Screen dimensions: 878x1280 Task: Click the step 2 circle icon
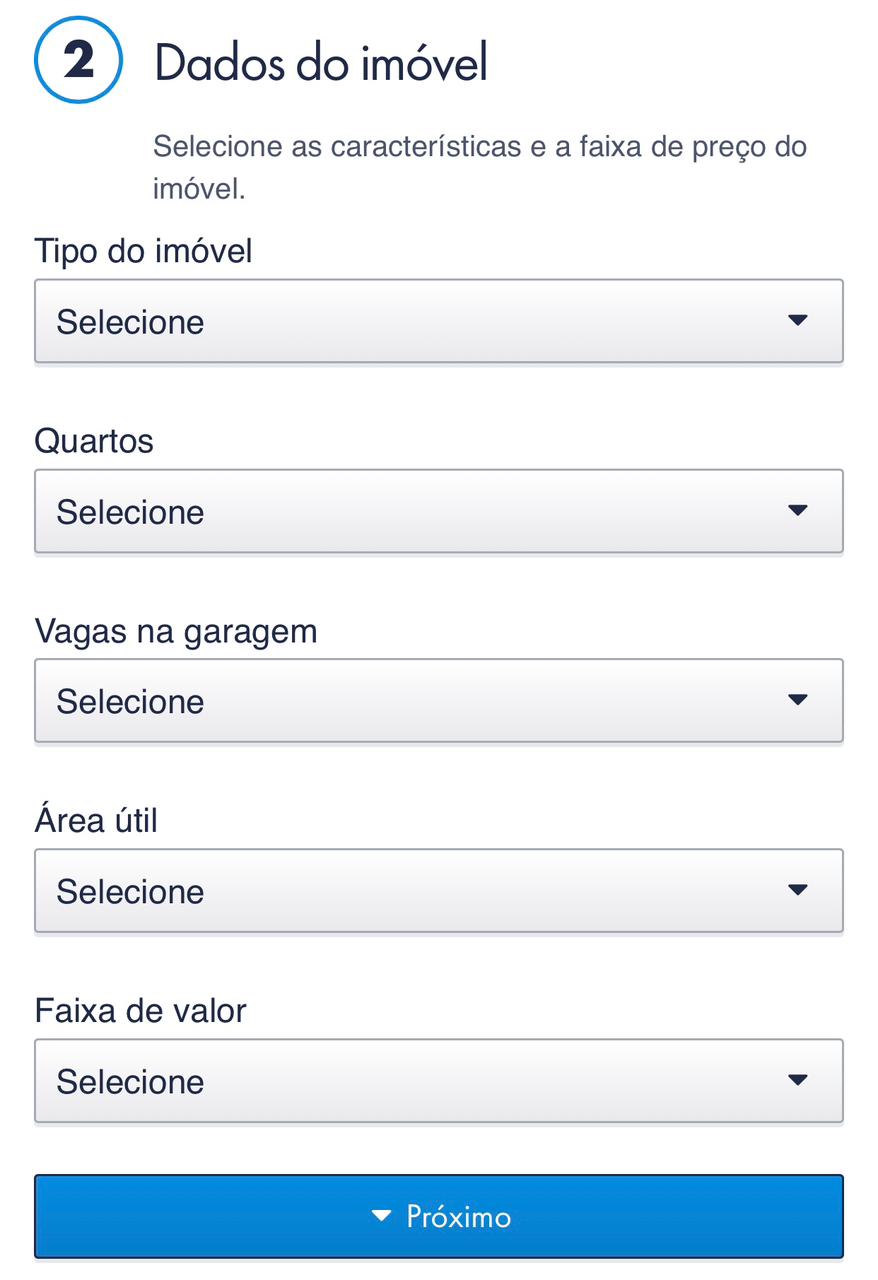click(x=78, y=62)
